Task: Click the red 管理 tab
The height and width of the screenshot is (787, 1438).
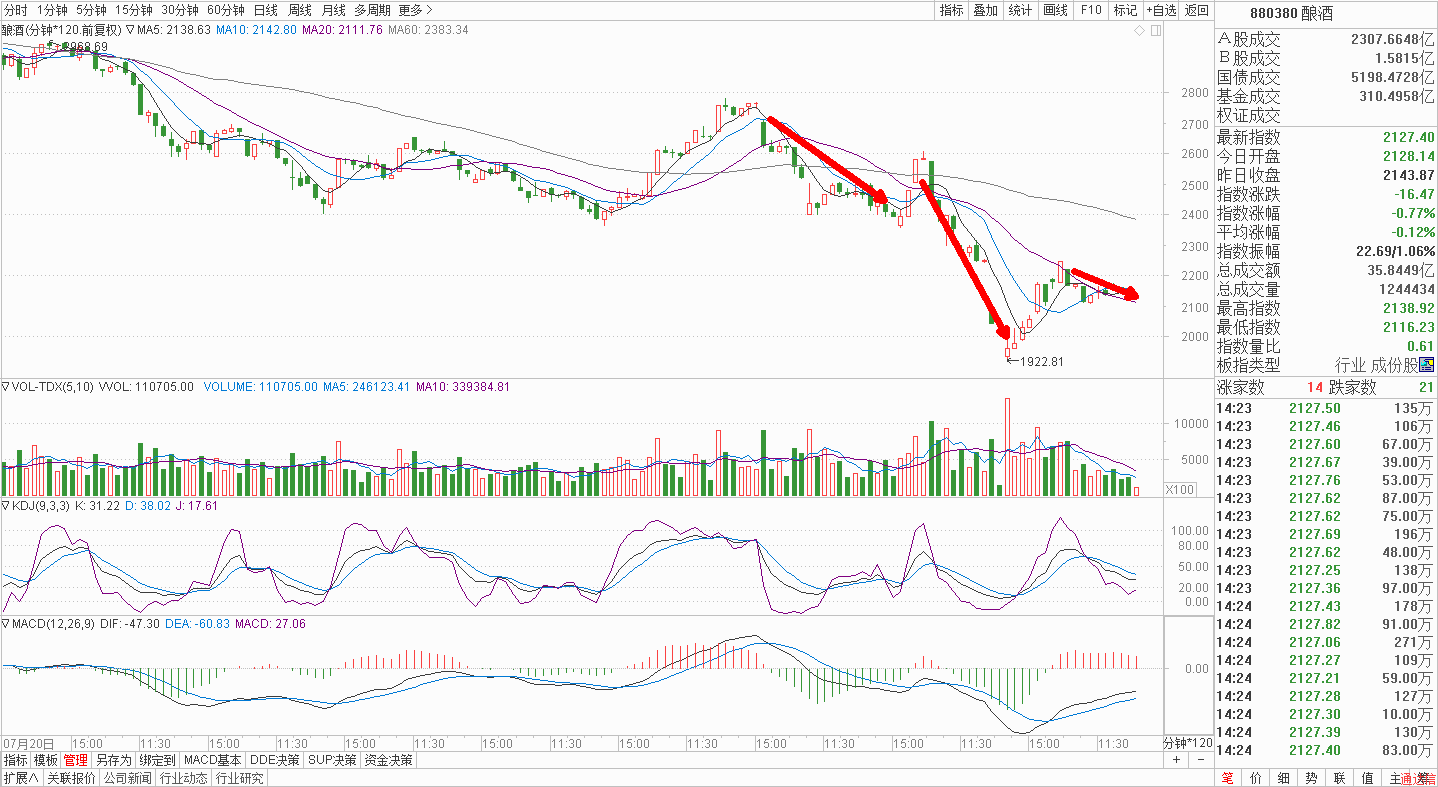Action: (76, 760)
